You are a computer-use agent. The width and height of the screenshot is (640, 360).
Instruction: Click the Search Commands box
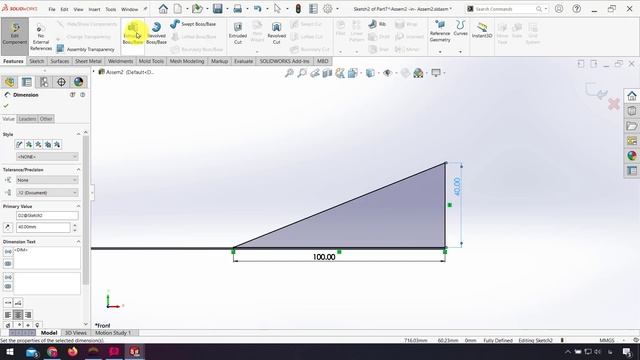click(x=504, y=9)
